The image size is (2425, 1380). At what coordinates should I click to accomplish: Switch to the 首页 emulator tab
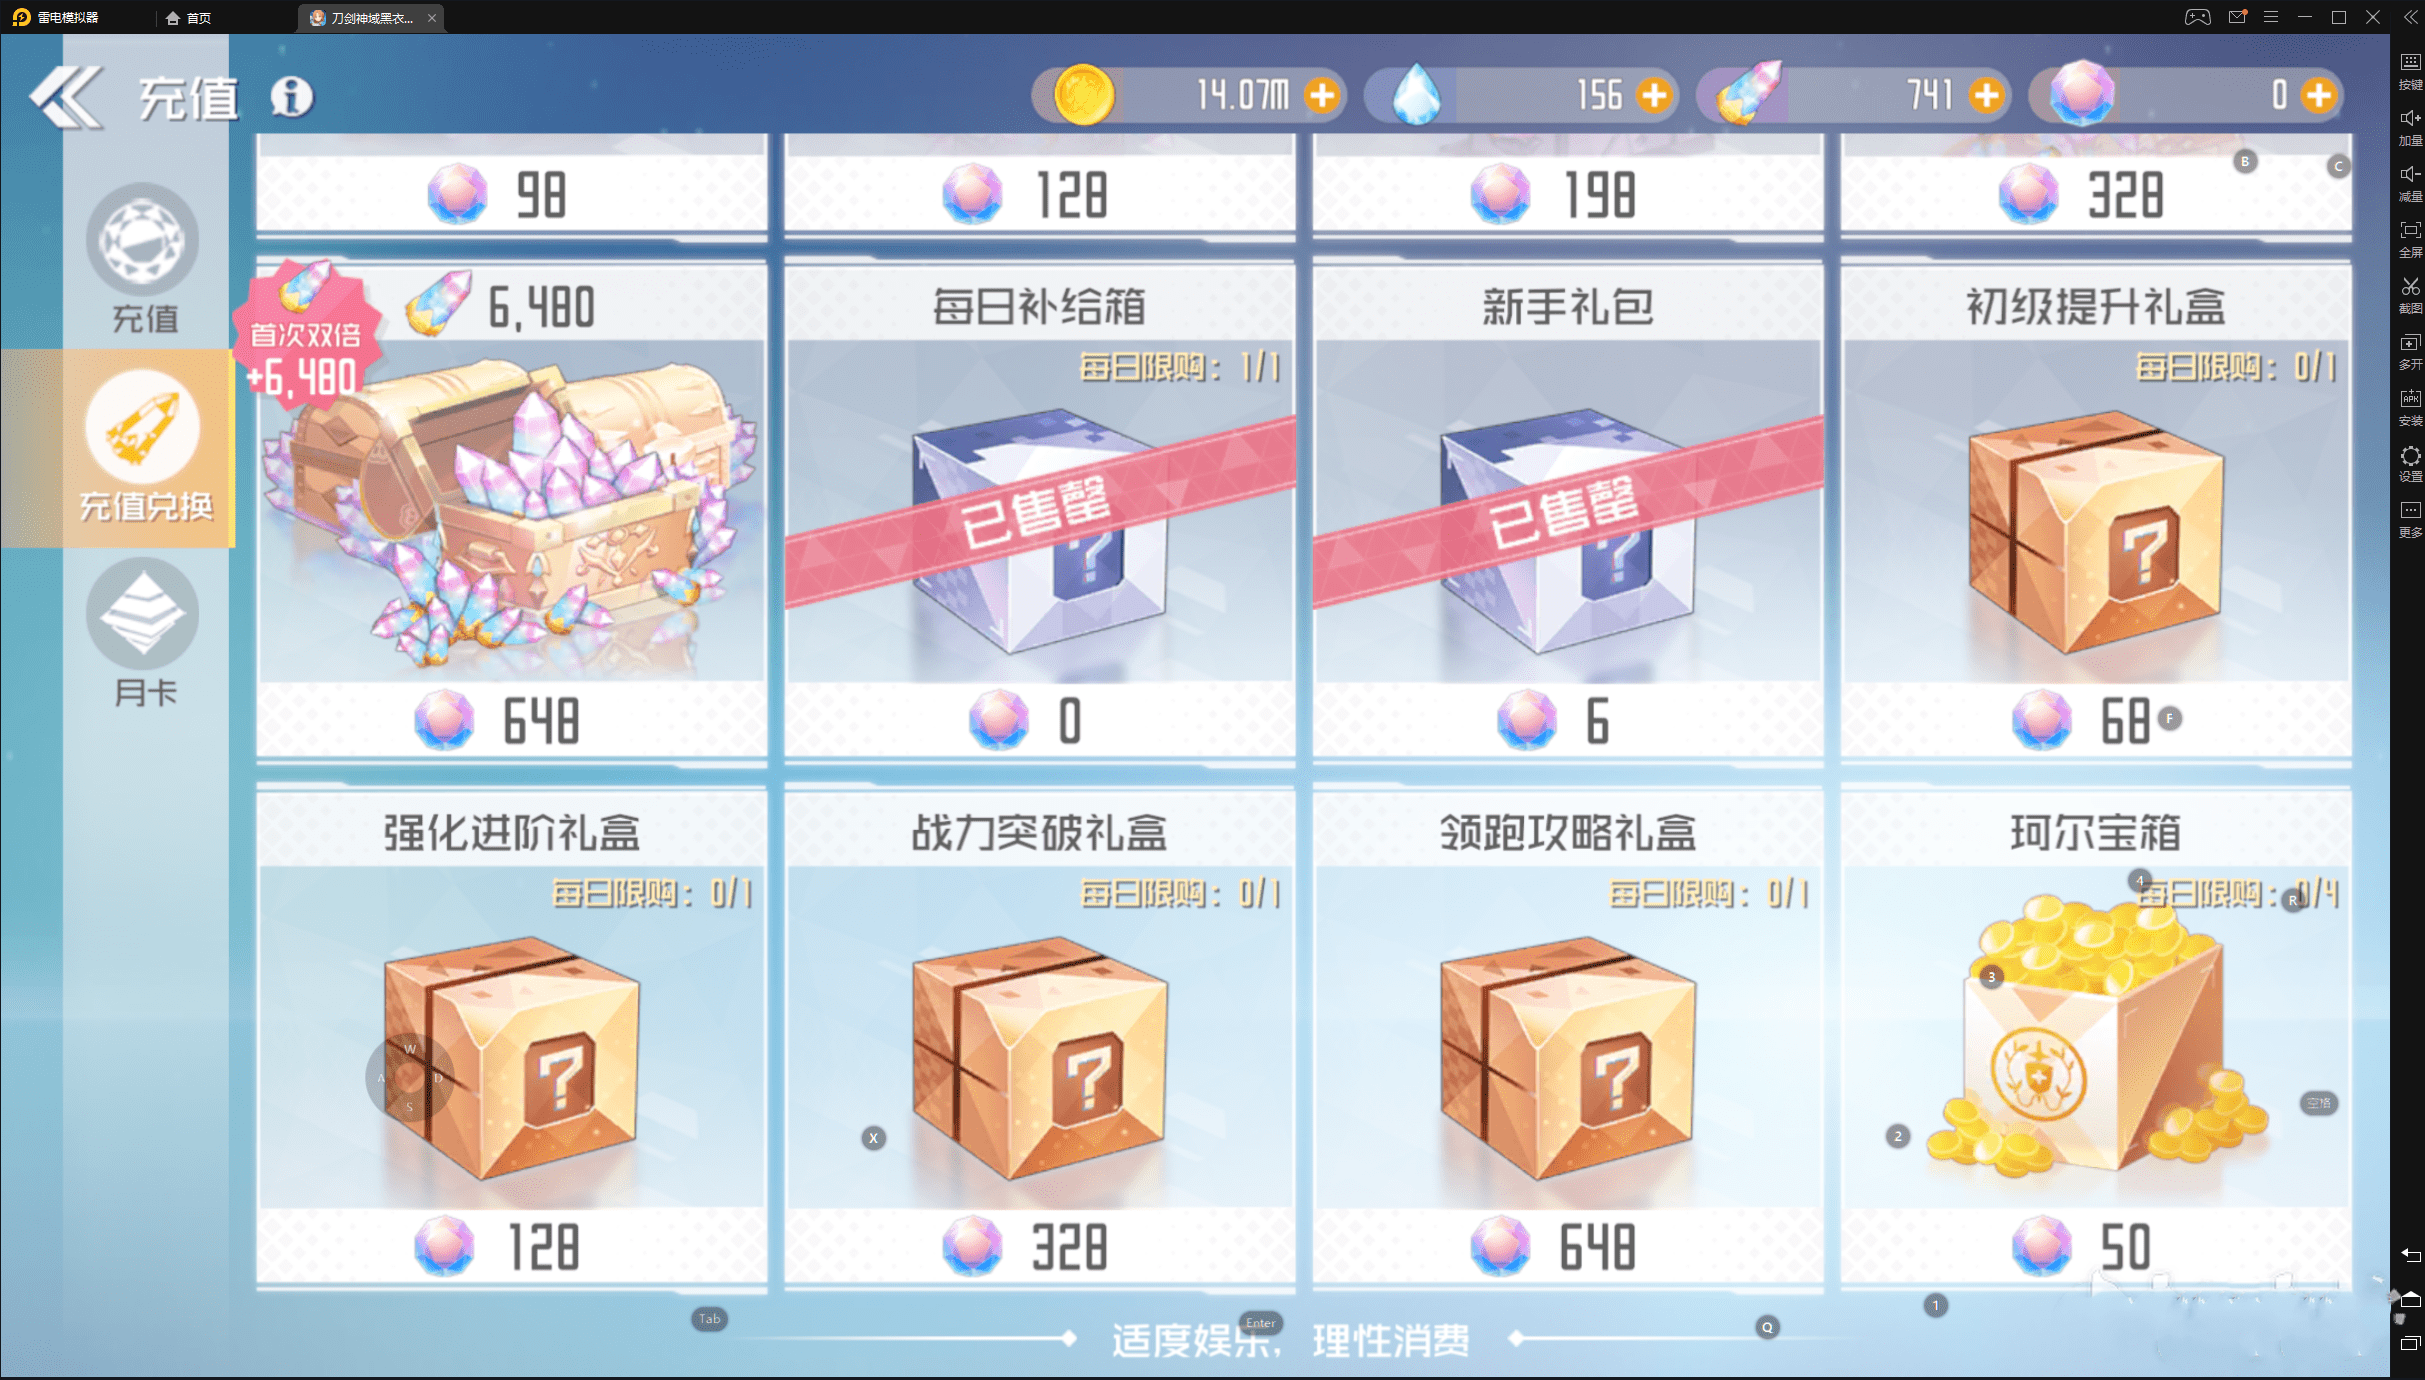click(189, 18)
